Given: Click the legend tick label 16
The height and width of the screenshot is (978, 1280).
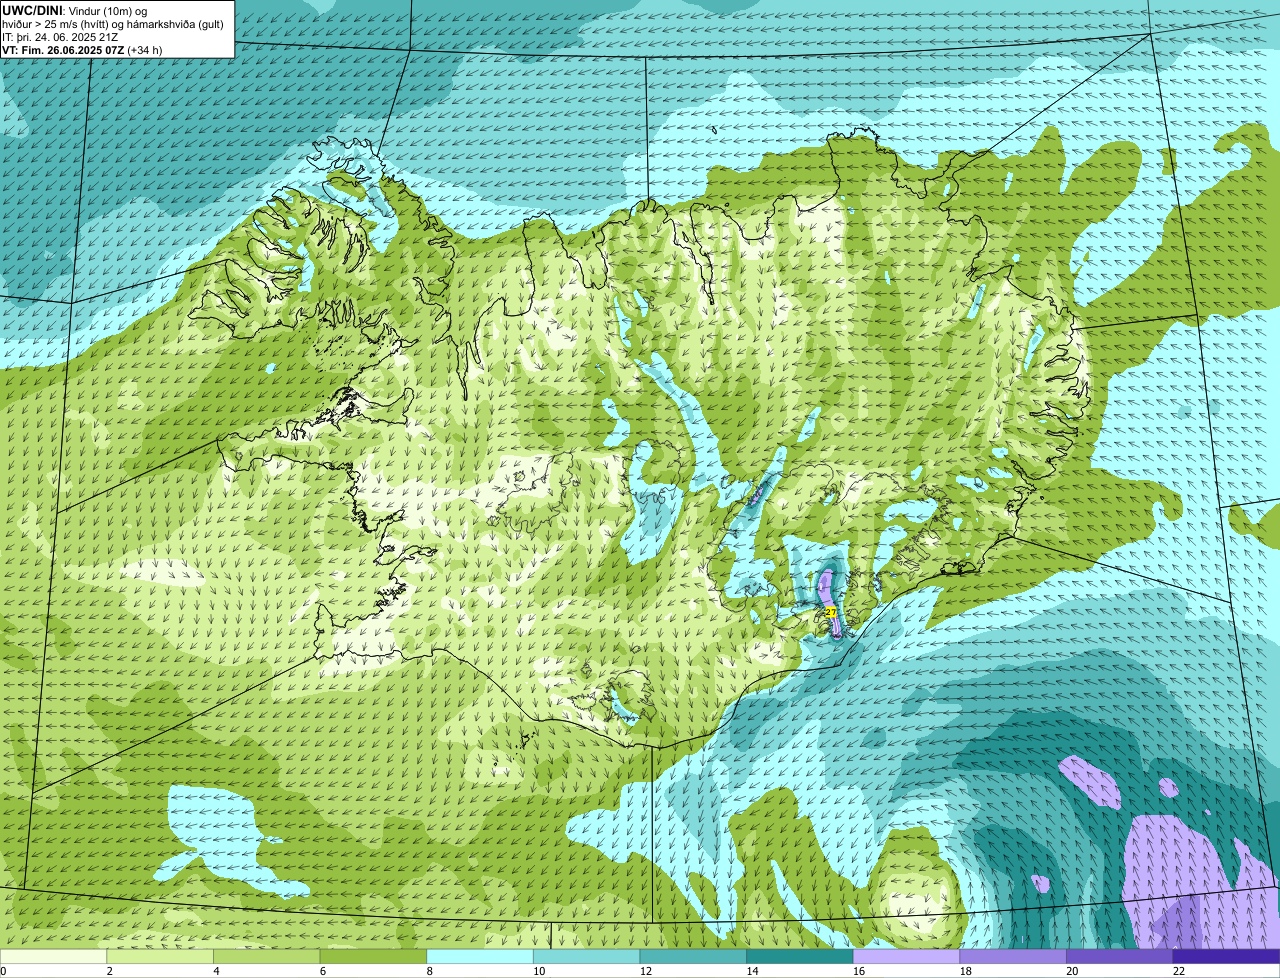Looking at the screenshot, I should coord(859,971).
